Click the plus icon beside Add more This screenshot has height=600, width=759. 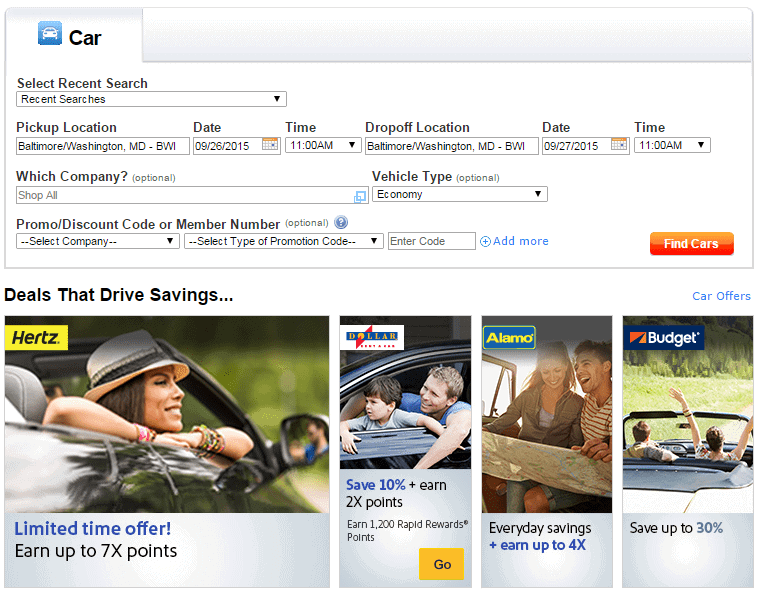(486, 241)
